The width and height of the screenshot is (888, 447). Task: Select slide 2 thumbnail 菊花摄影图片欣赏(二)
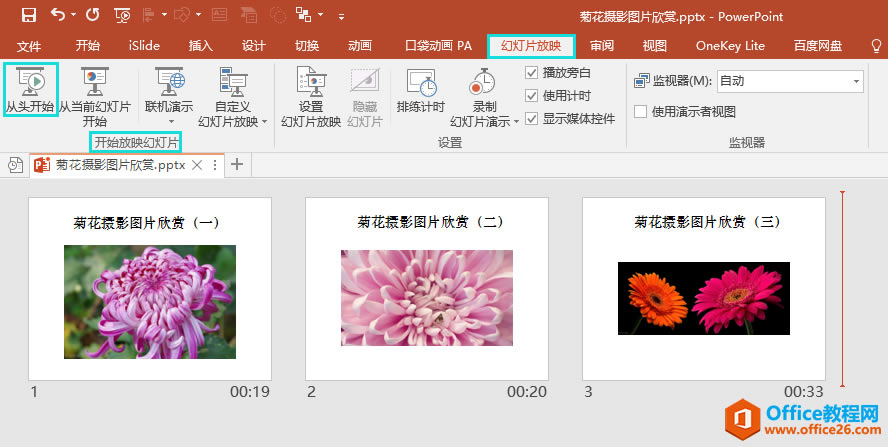coord(427,289)
